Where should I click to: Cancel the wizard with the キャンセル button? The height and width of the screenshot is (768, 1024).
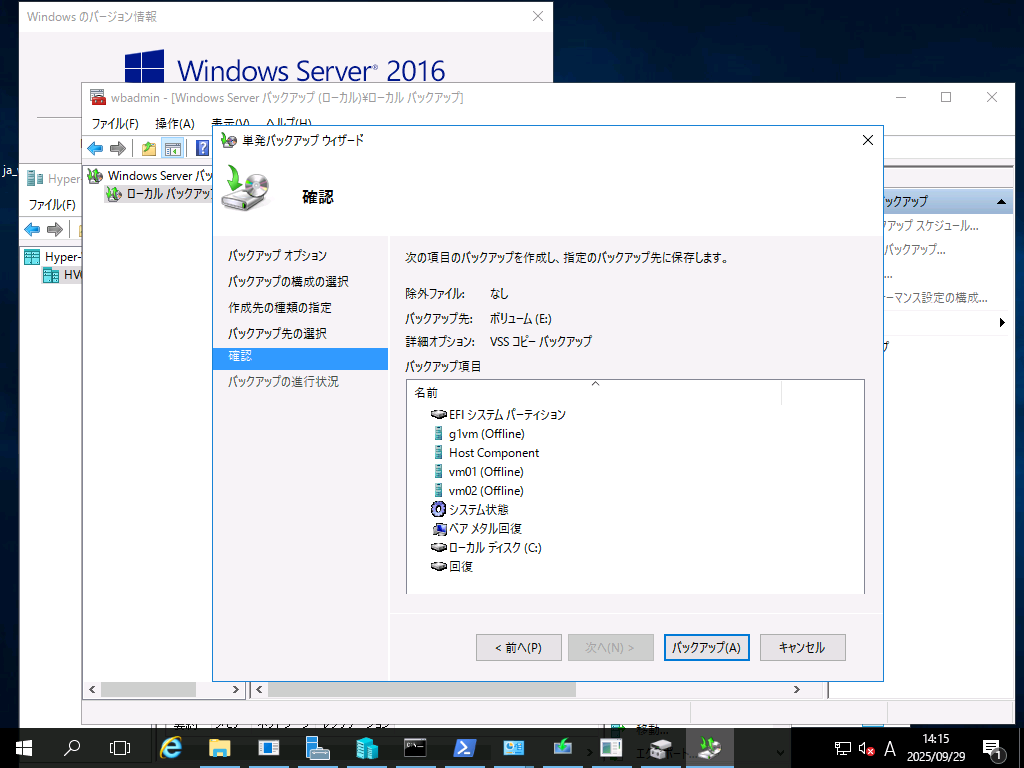802,647
